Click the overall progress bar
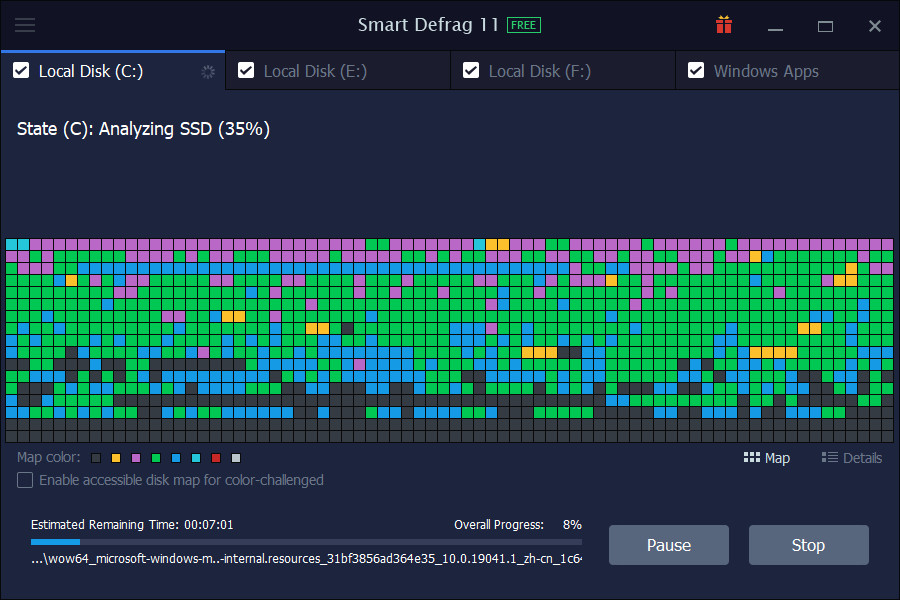 click(306, 541)
